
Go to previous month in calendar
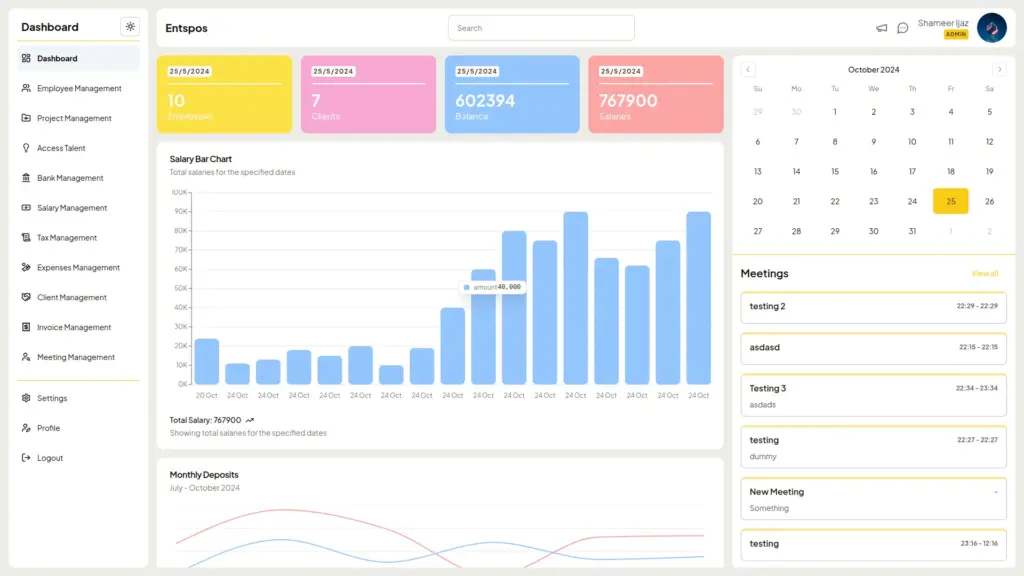pos(748,70)
